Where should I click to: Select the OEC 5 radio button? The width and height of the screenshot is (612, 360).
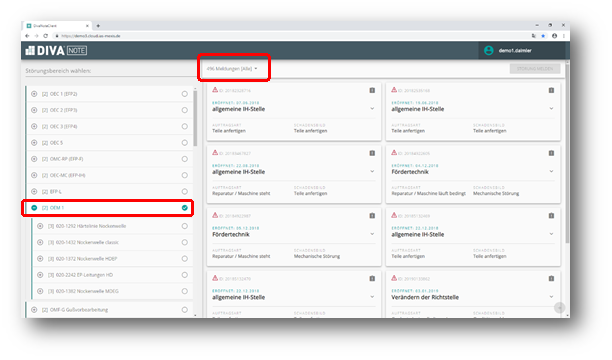click(185, 143)
